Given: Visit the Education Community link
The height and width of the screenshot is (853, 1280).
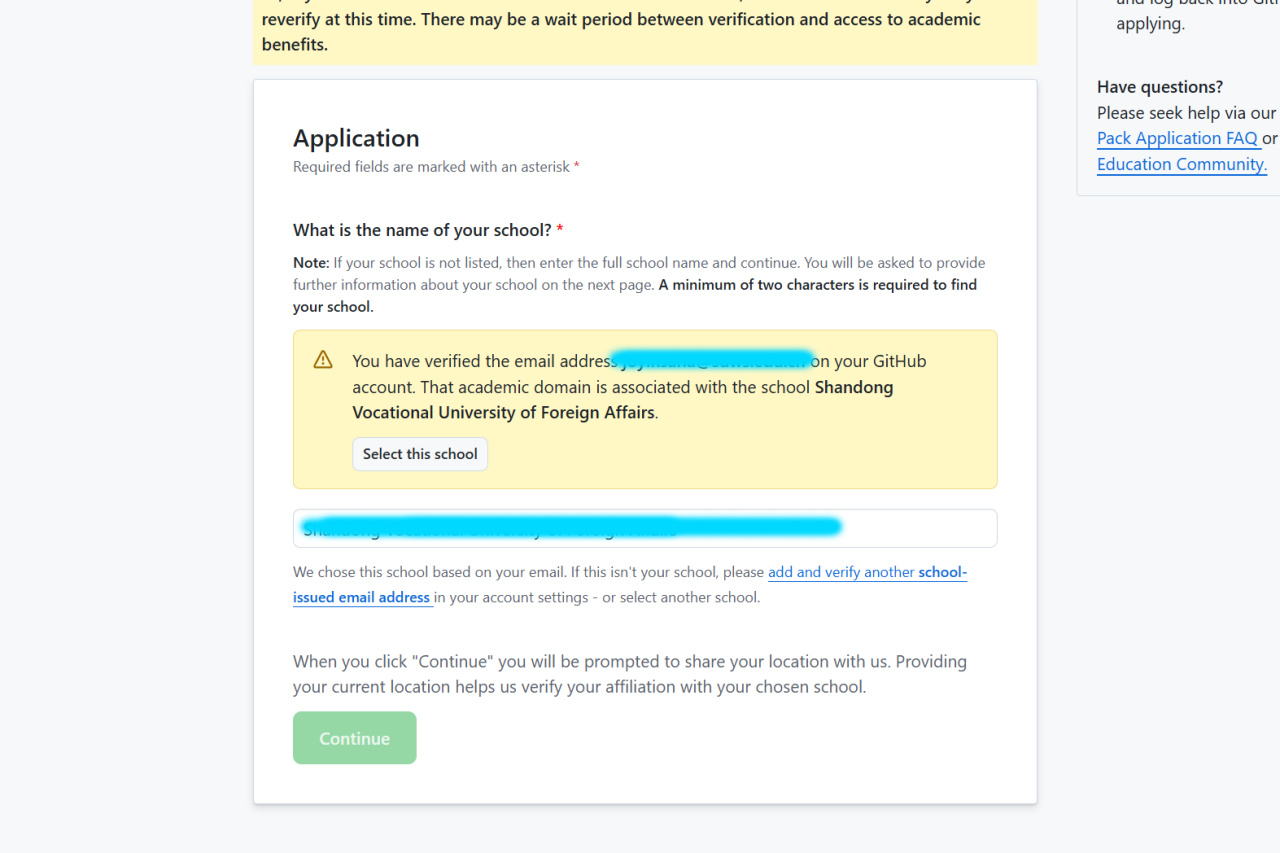Looking at the screenshot, I should 1181,164.
